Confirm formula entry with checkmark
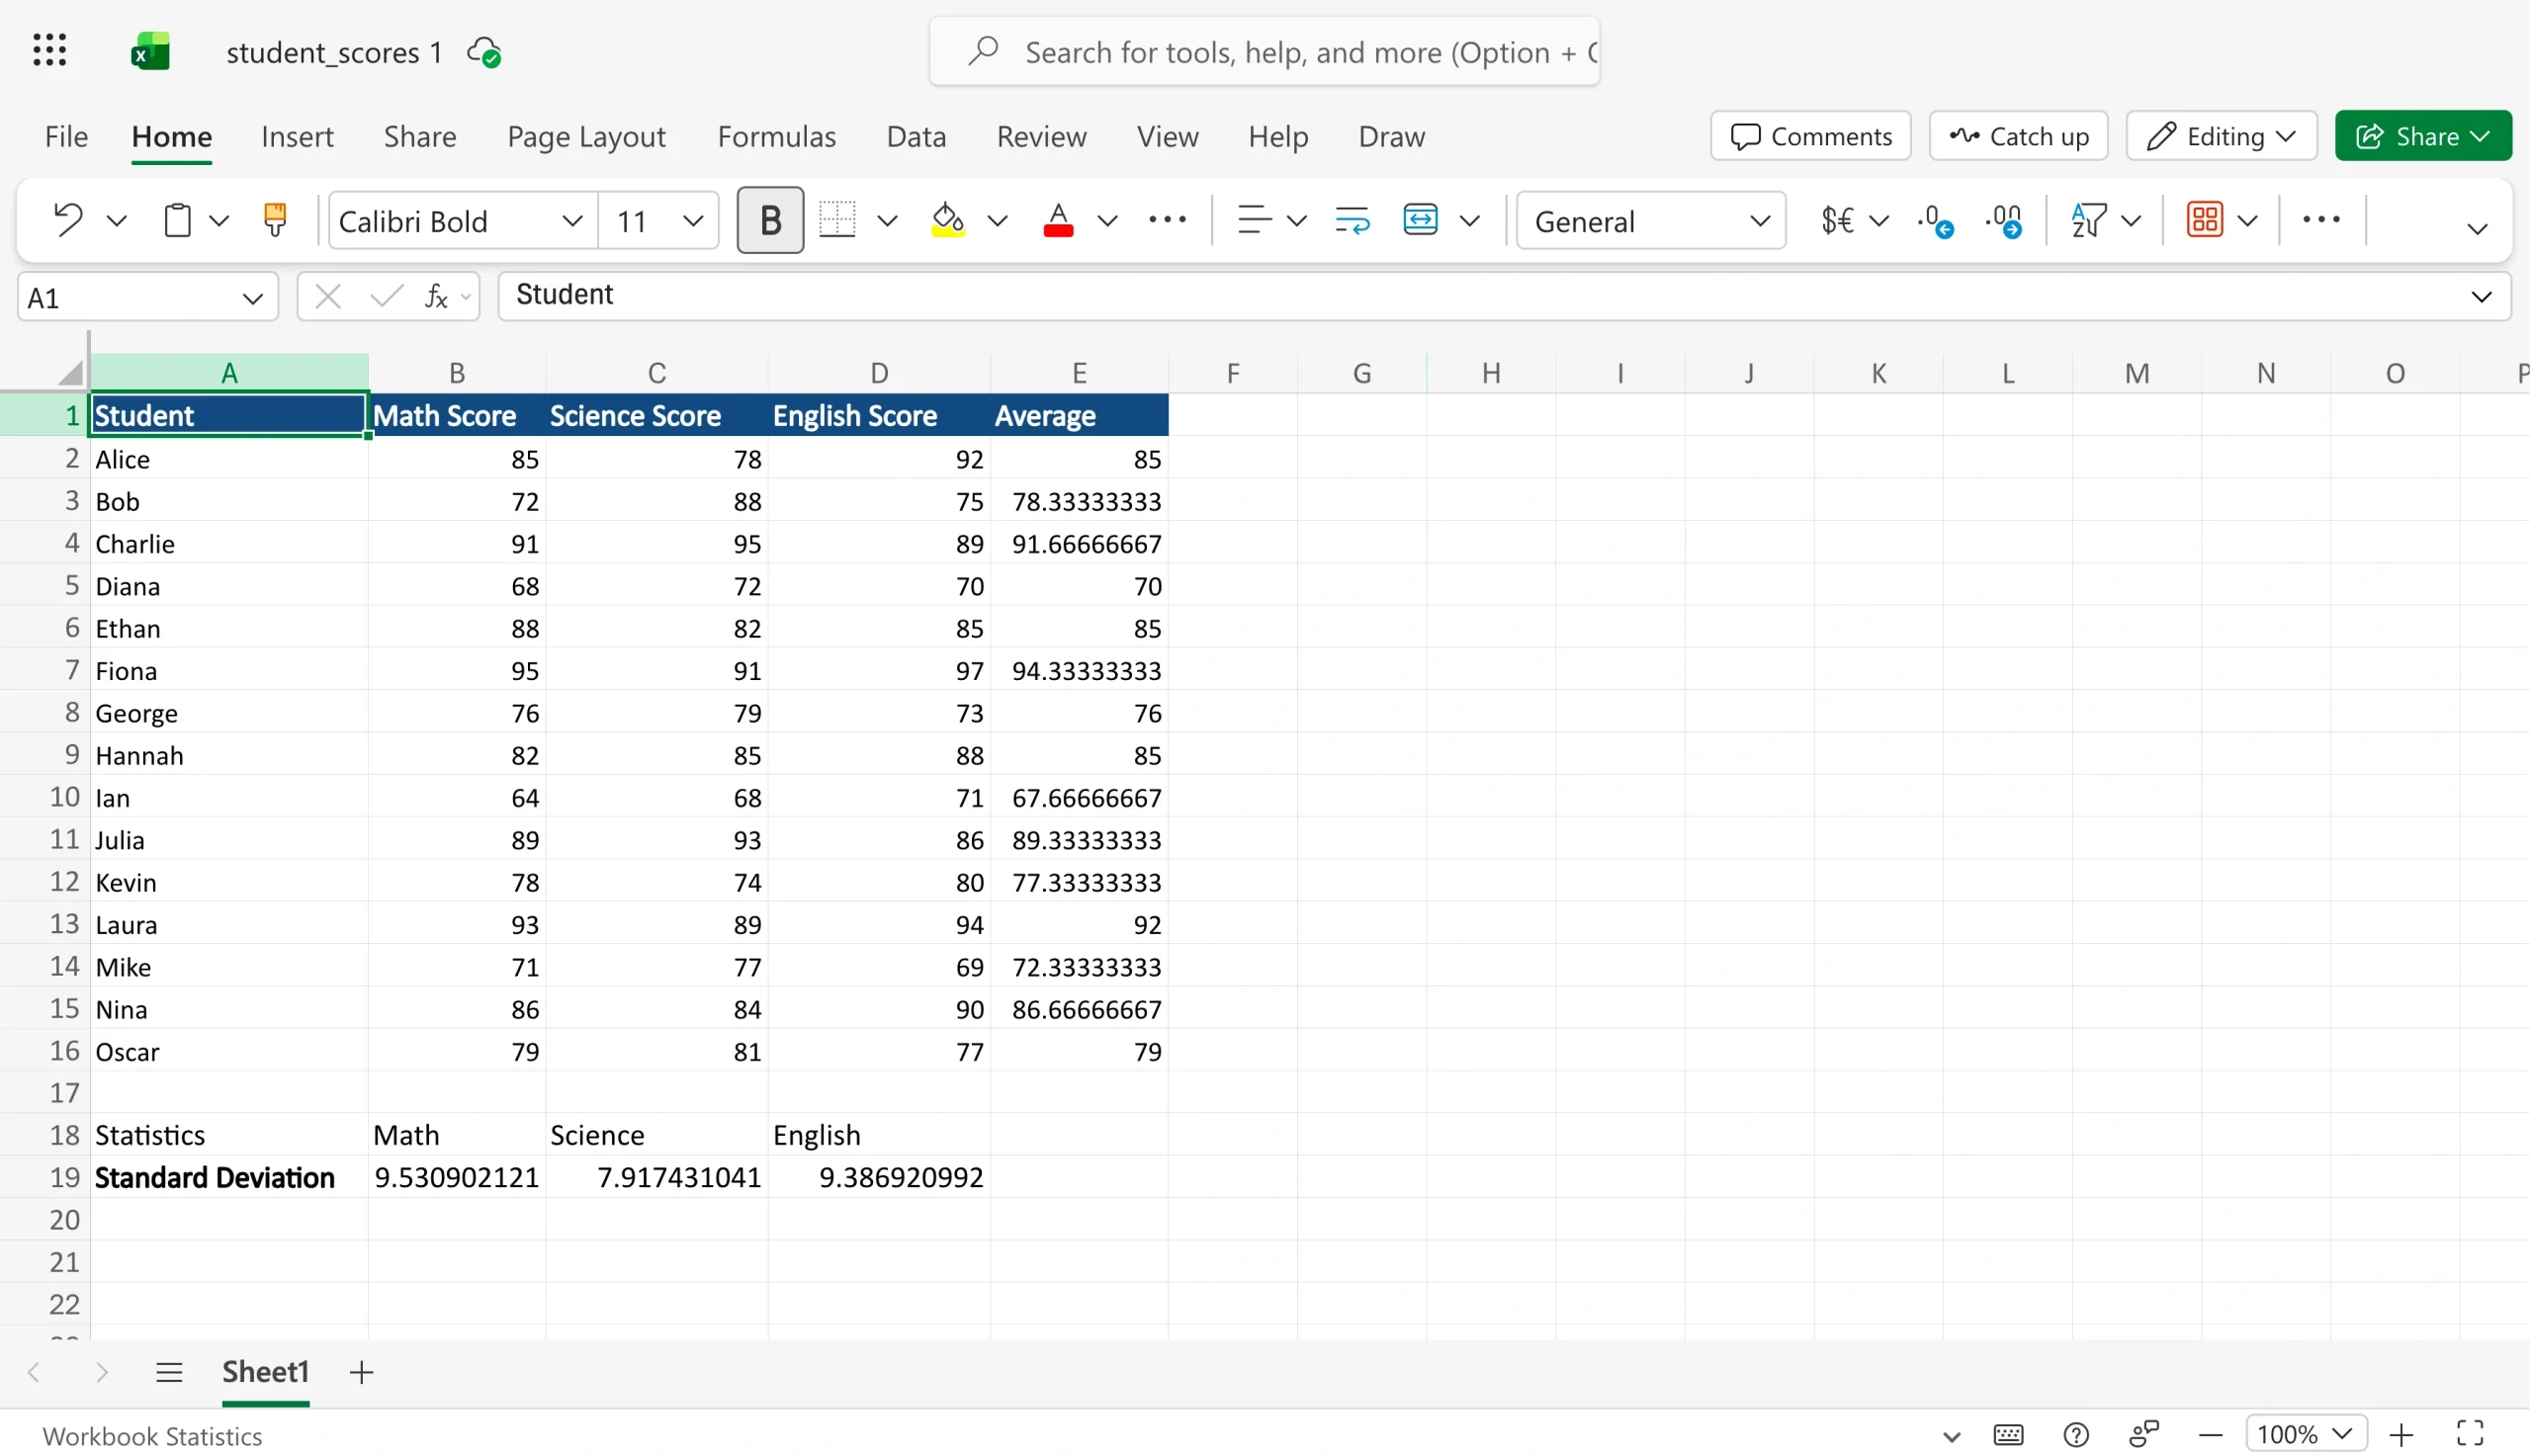The height and width of the screenshot is (1456, 2531). [x=386, y=296]
